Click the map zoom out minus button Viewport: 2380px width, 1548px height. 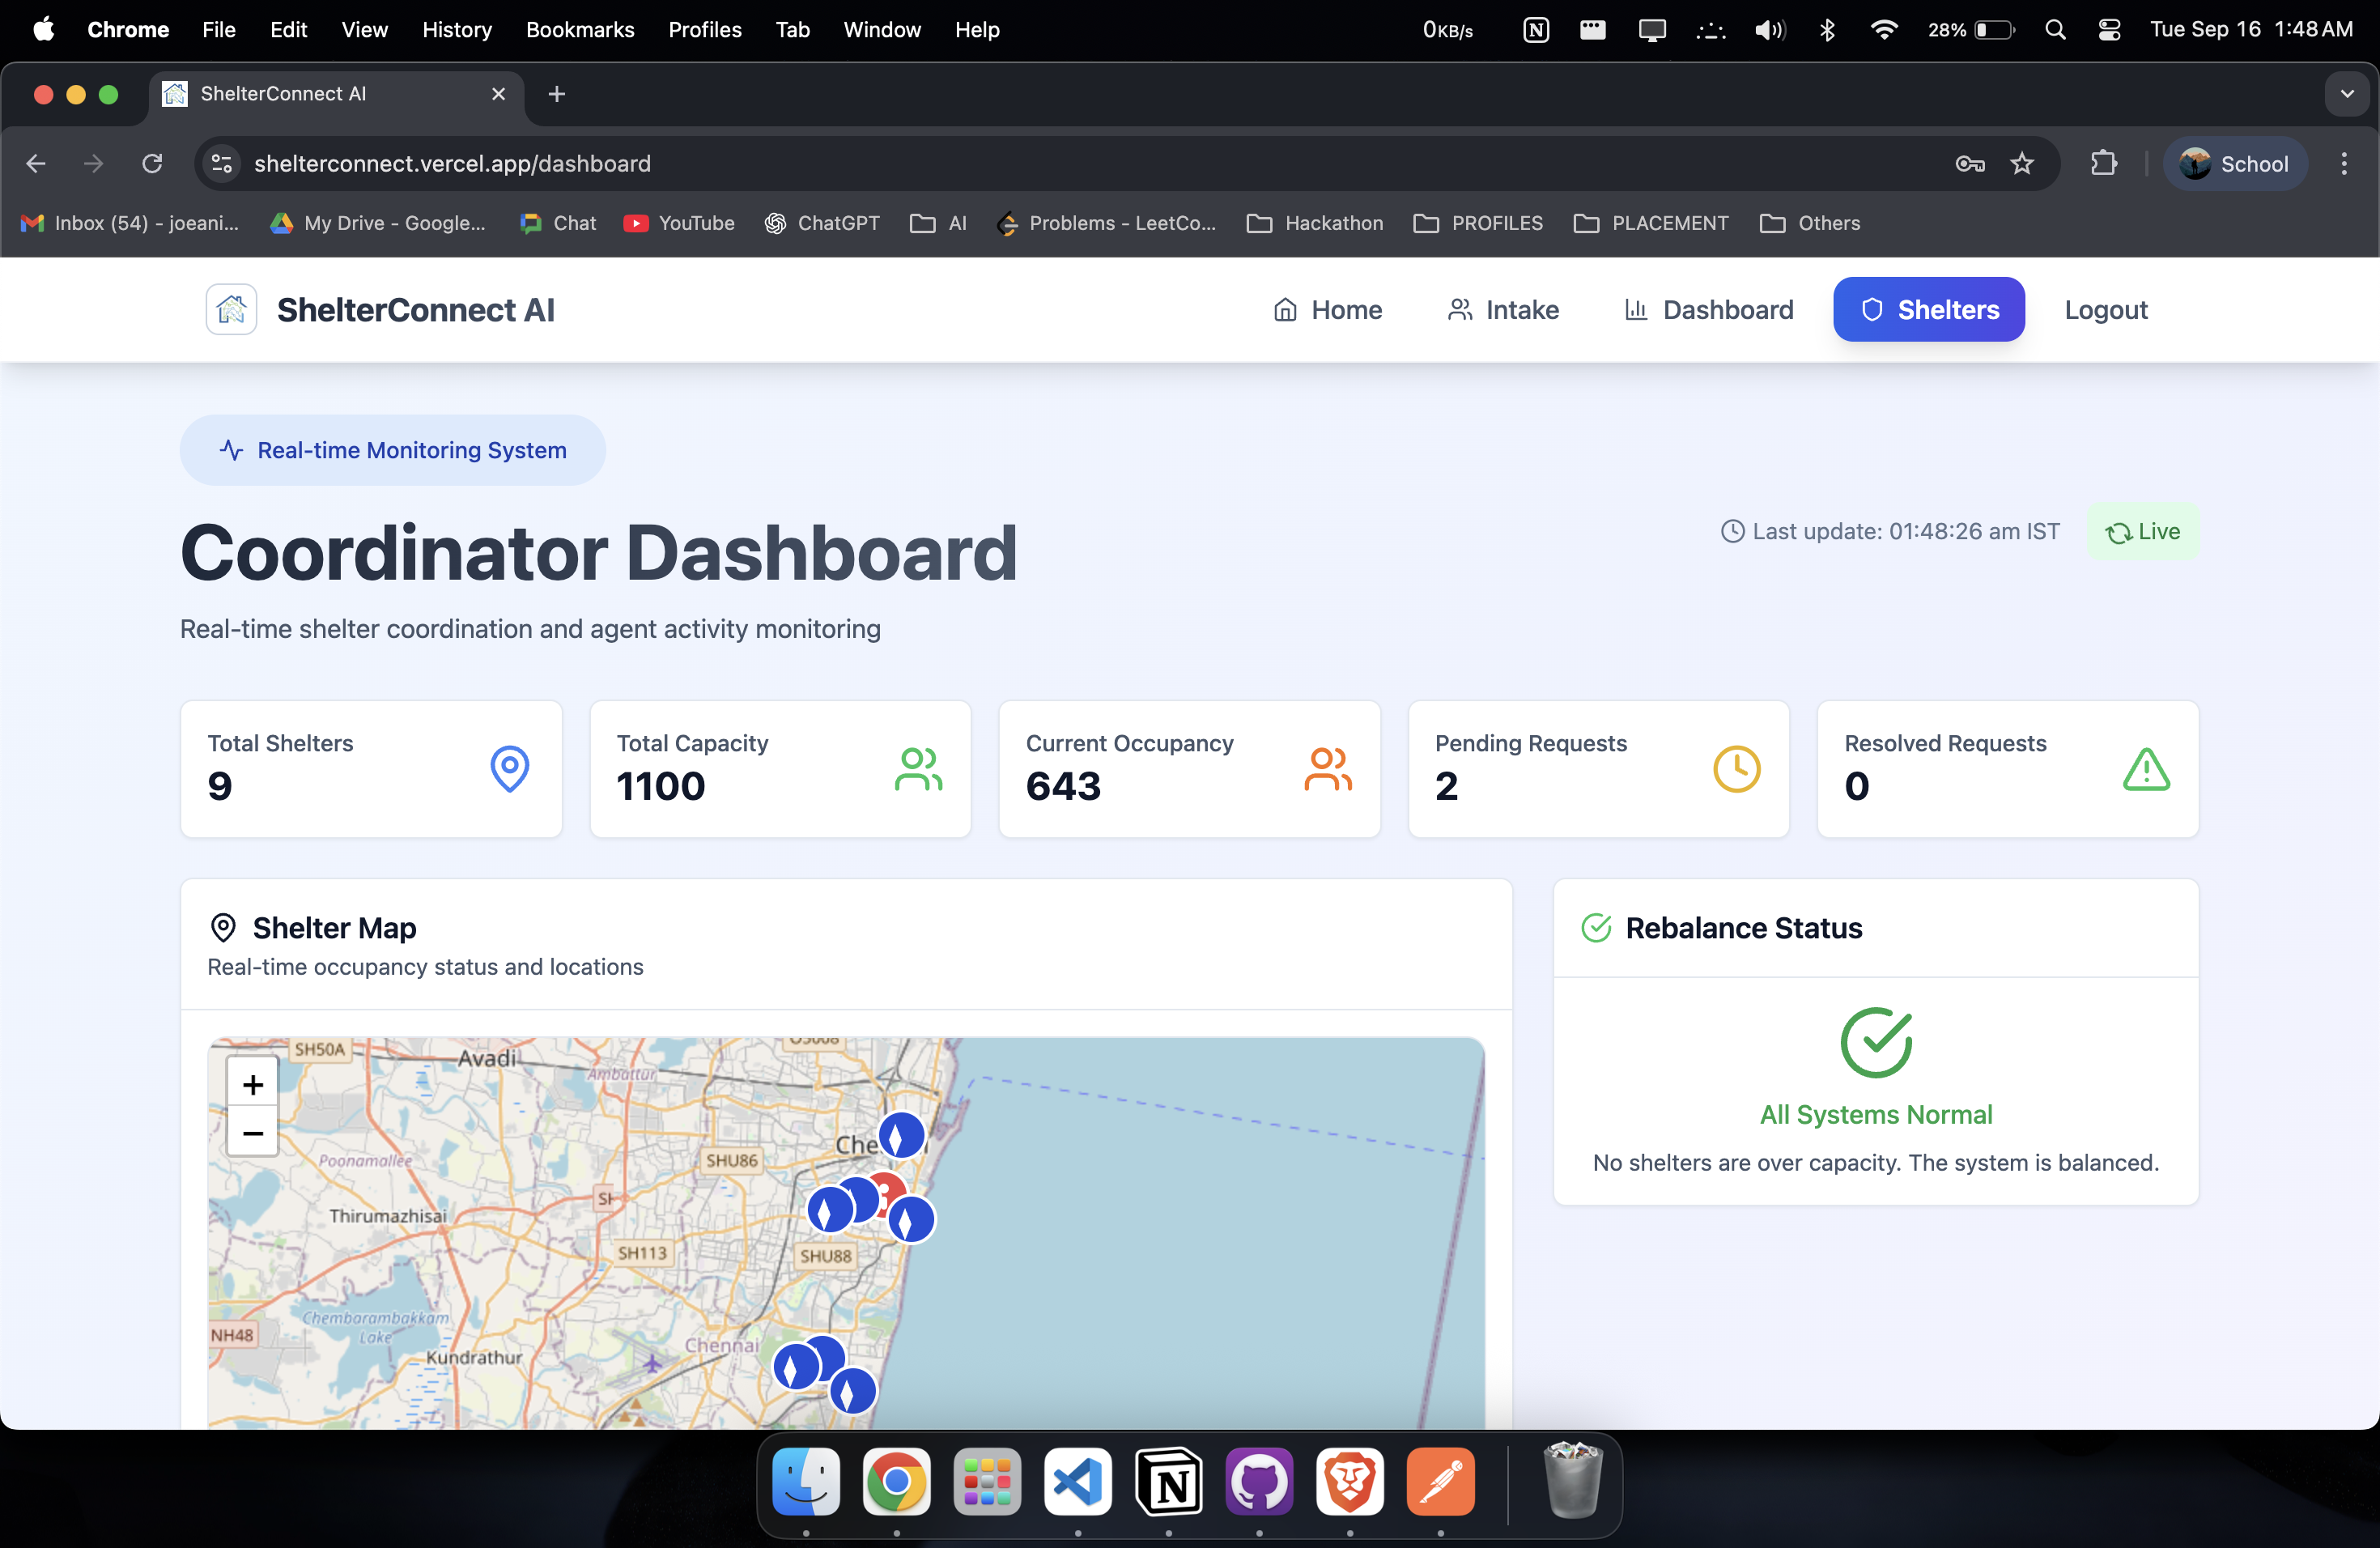click(253, 1133)
